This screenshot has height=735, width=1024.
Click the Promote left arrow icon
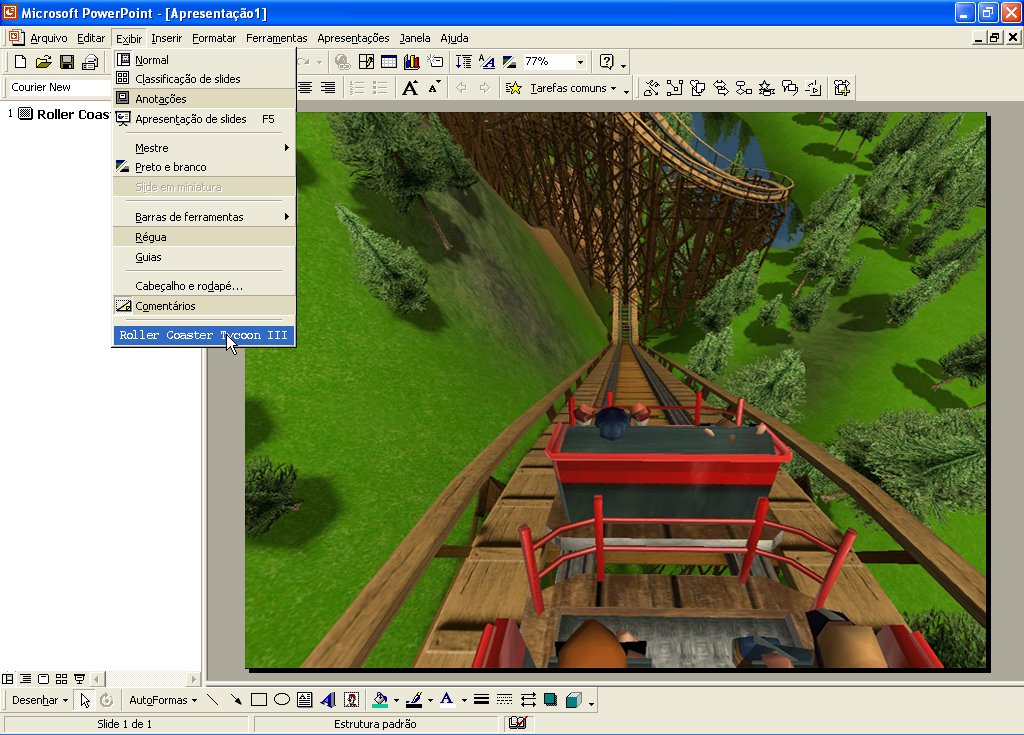tap(461, 88)
